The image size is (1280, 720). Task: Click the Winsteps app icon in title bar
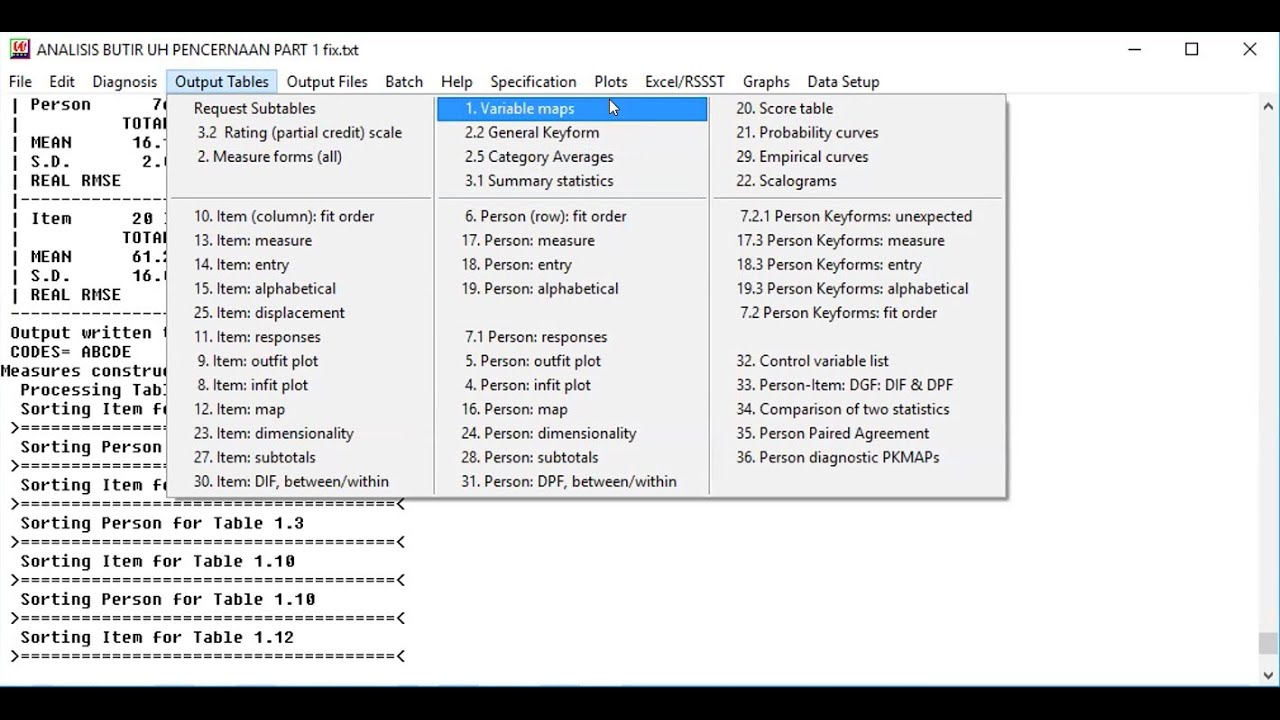click(19, 49)
